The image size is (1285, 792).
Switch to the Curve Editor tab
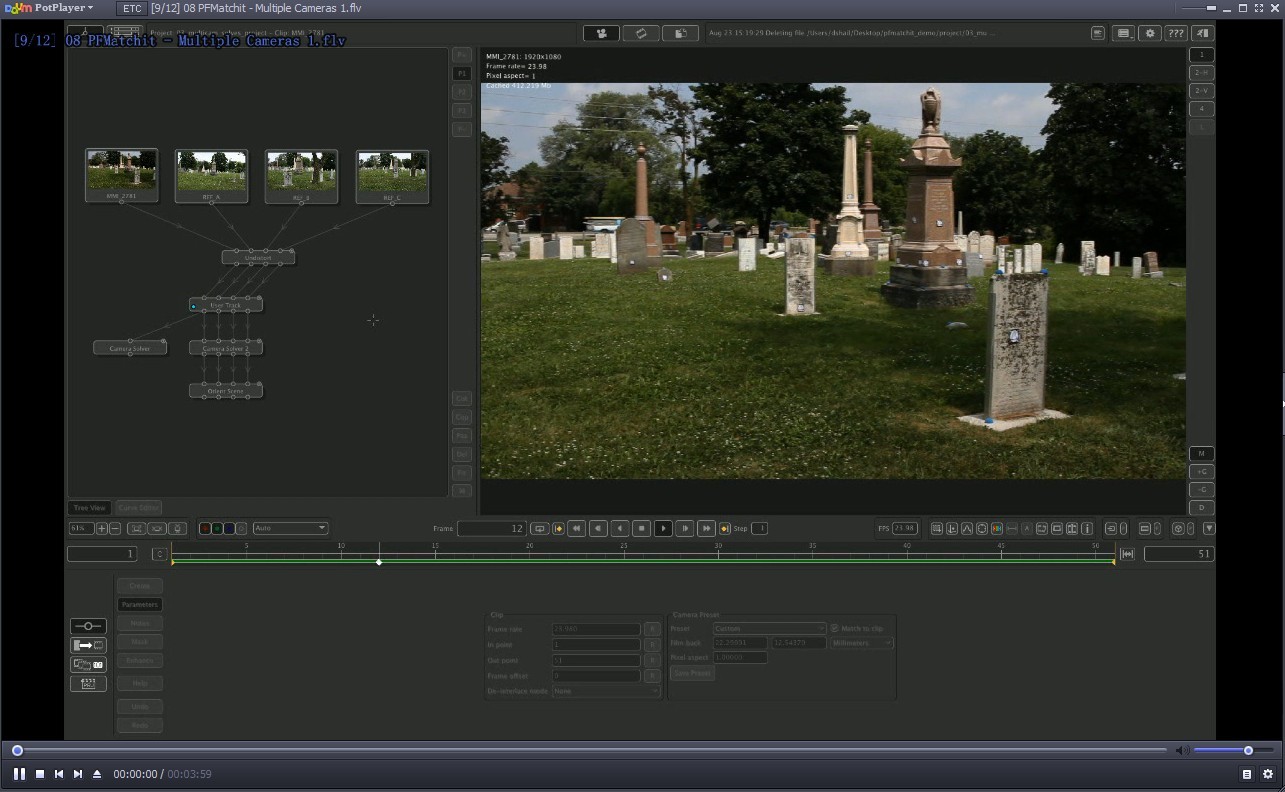click(x=138, y=508)
